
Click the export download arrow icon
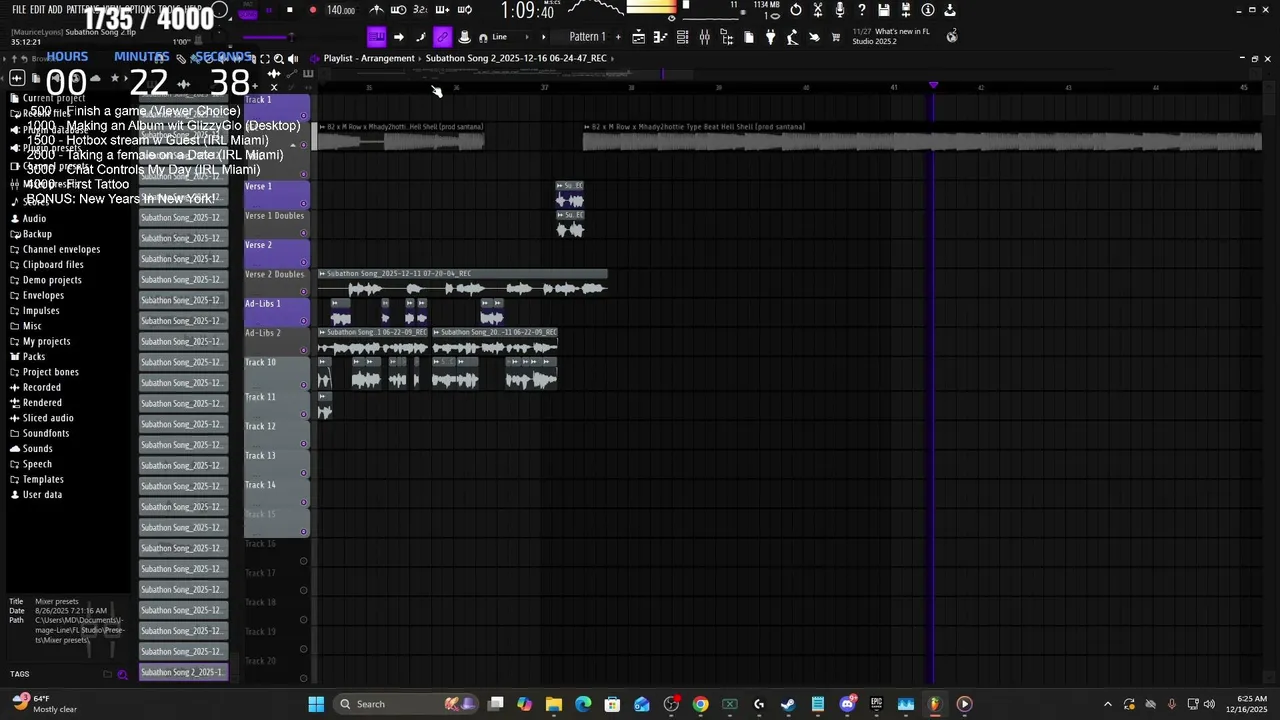coord(950,10)
